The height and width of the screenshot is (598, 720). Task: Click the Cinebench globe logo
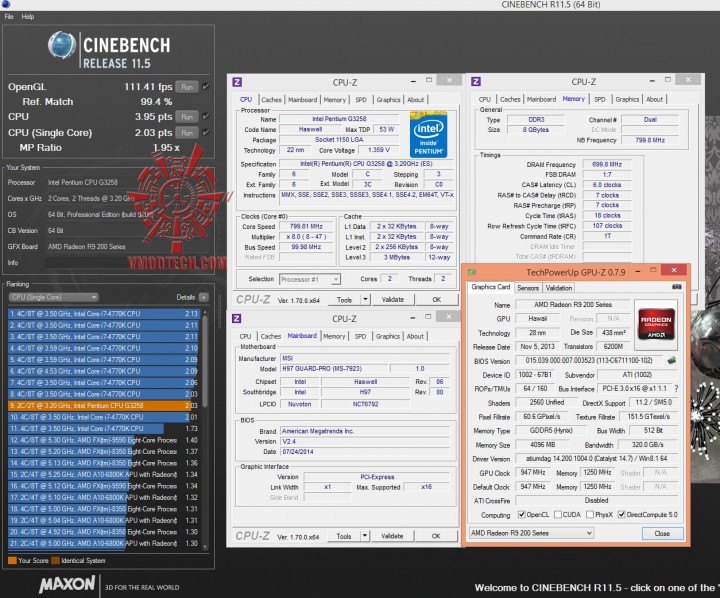pyautogui.click(x=62, y=45)
